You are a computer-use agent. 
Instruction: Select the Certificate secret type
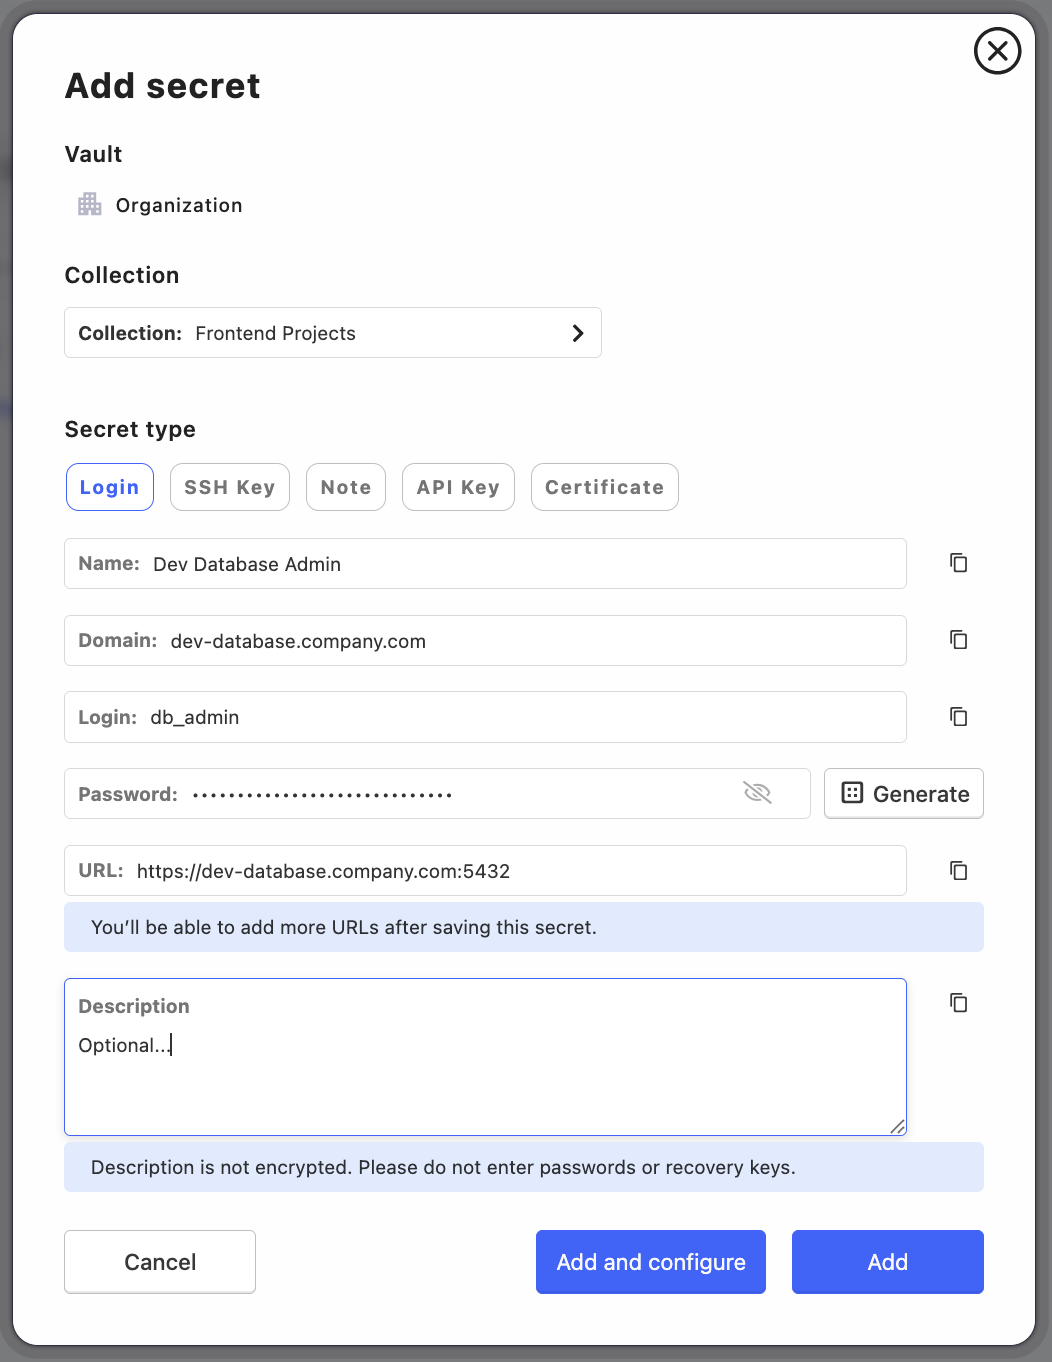605,487
